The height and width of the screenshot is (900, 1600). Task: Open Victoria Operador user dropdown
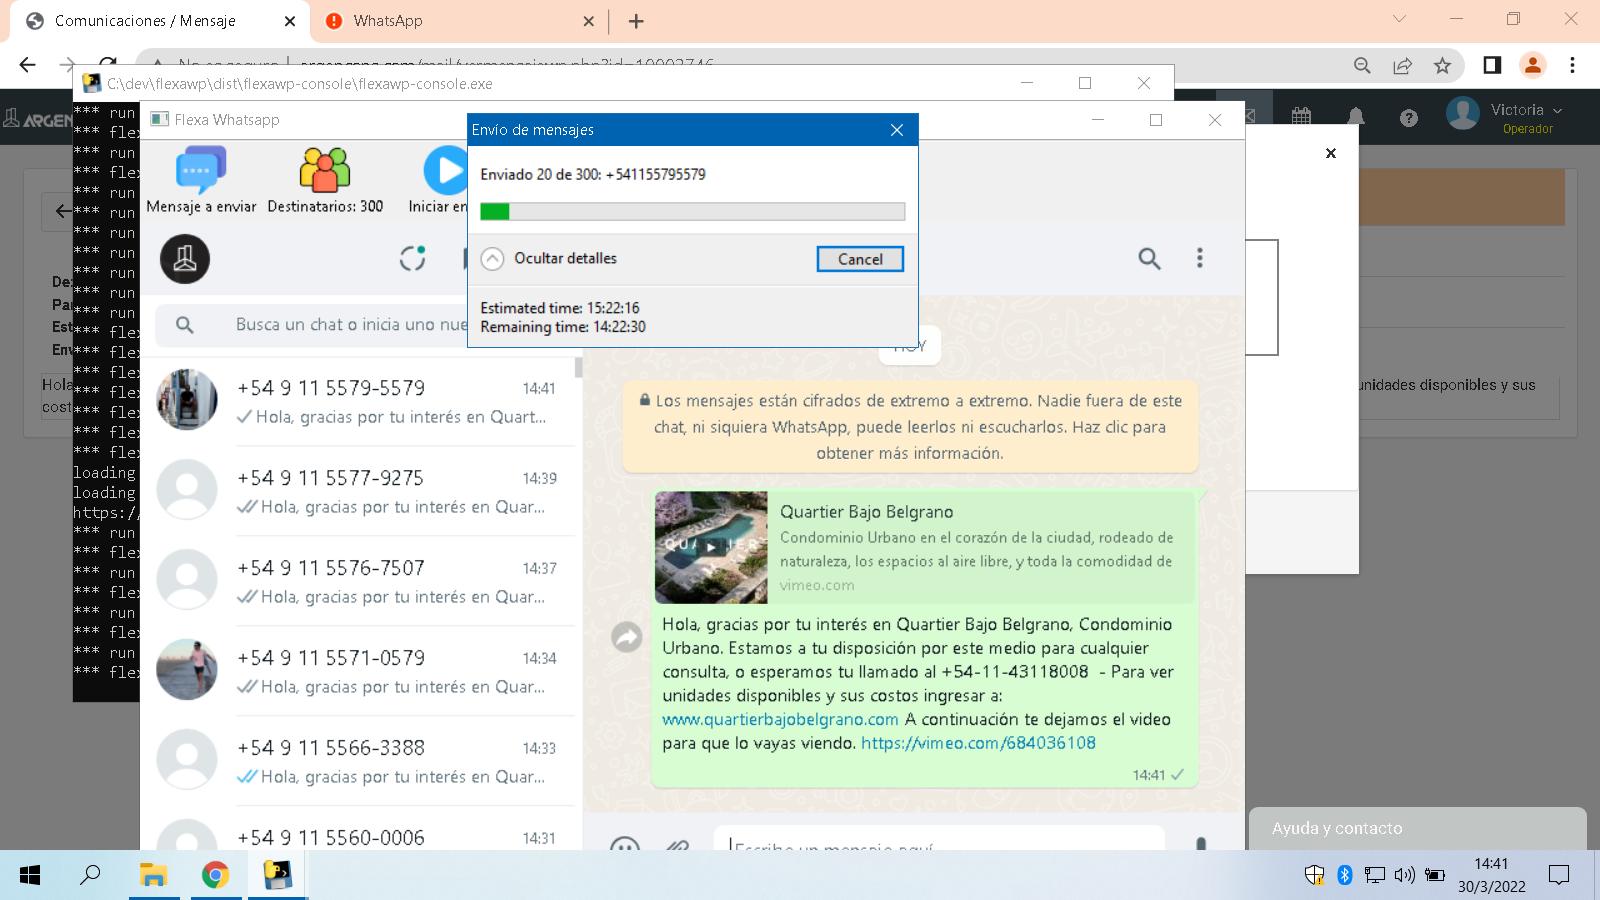(x=1505, y=116)
